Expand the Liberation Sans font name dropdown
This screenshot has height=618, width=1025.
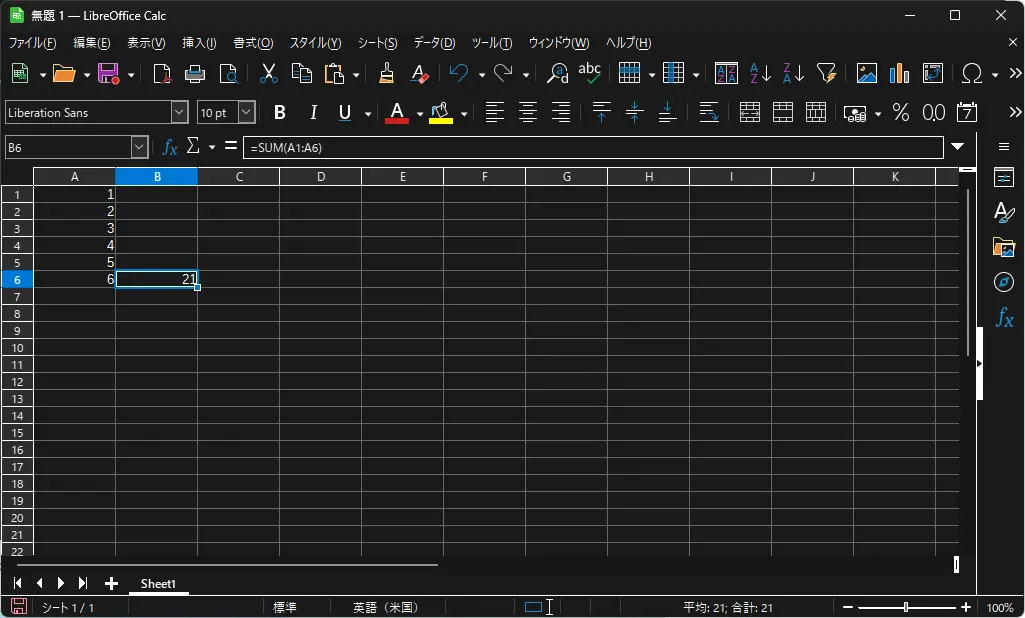pos(179,113)
